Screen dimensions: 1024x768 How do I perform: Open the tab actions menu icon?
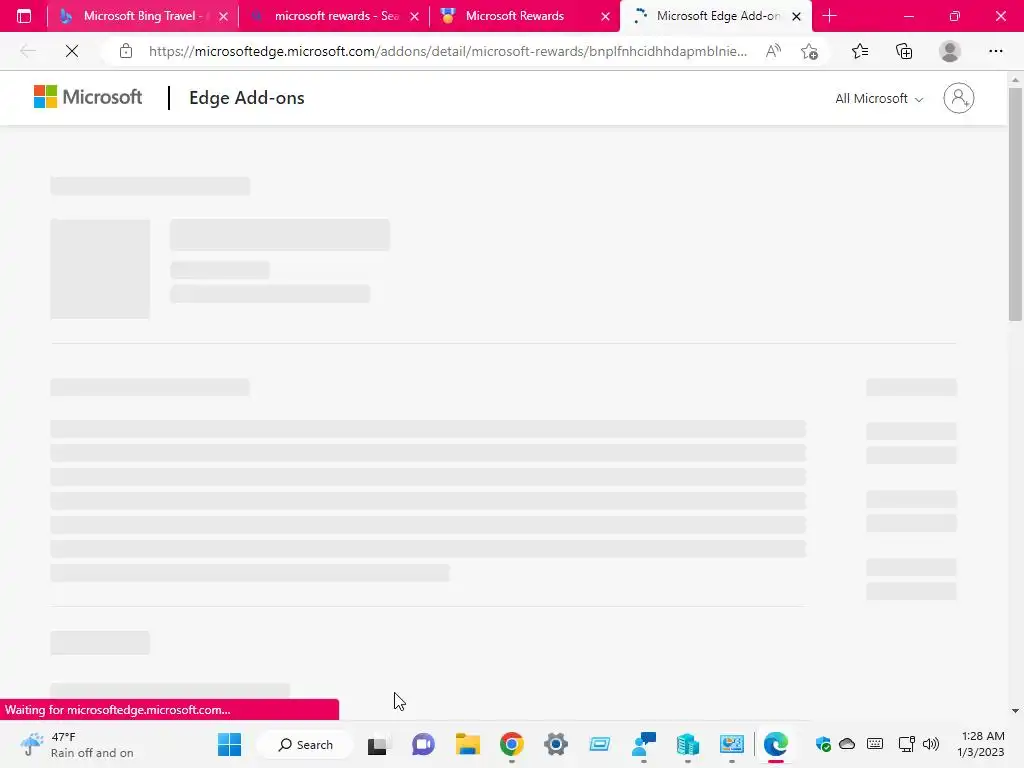[24, 16]
